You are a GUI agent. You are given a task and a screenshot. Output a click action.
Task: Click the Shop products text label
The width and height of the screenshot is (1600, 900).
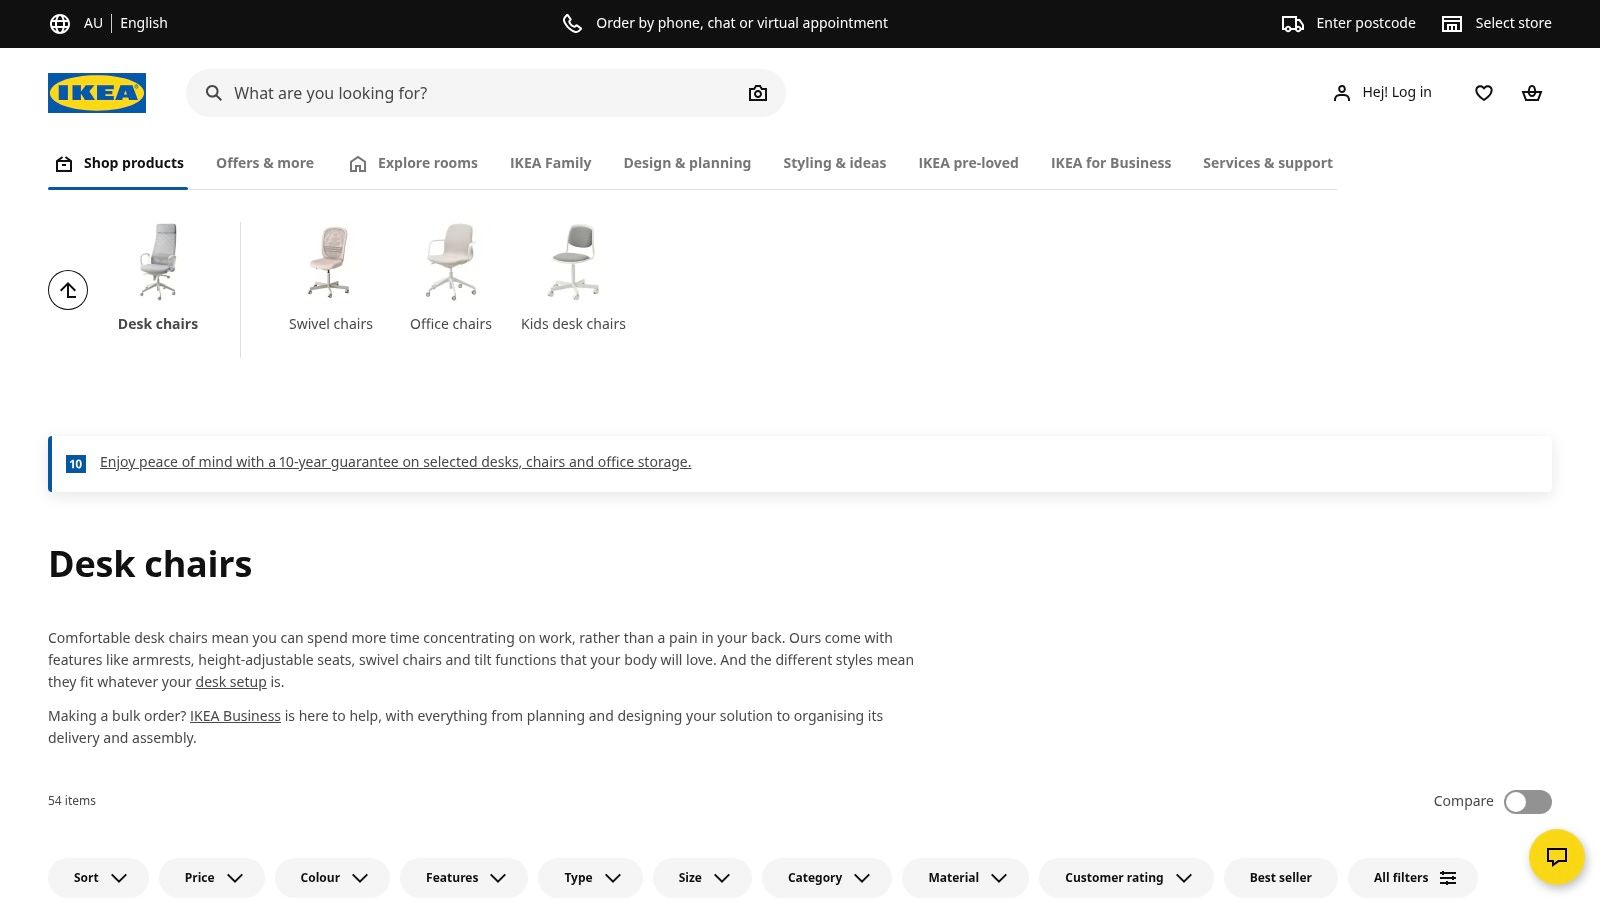(x=134, y=163)
